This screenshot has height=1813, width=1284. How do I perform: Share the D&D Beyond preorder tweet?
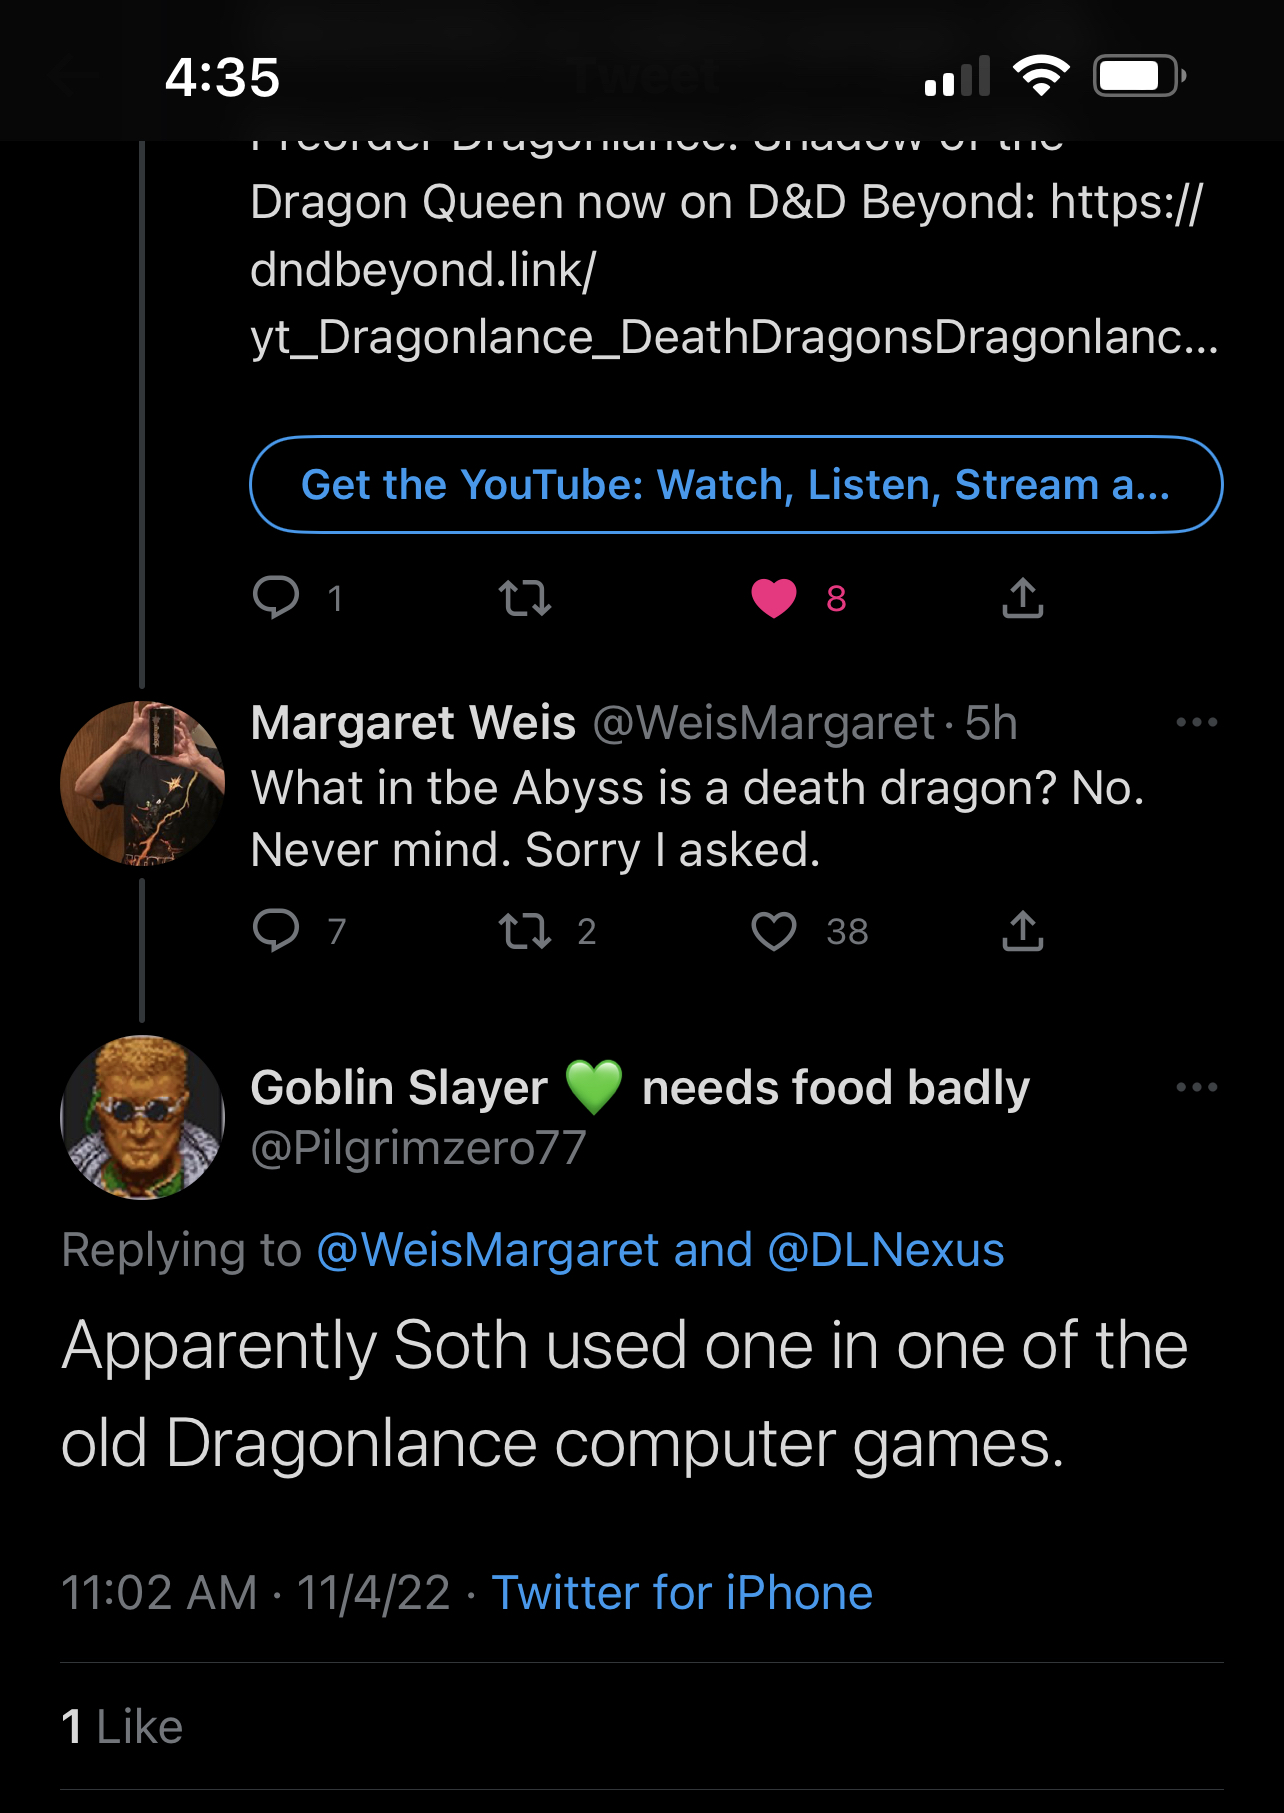pyautogui.click(x=1022, y=598)
